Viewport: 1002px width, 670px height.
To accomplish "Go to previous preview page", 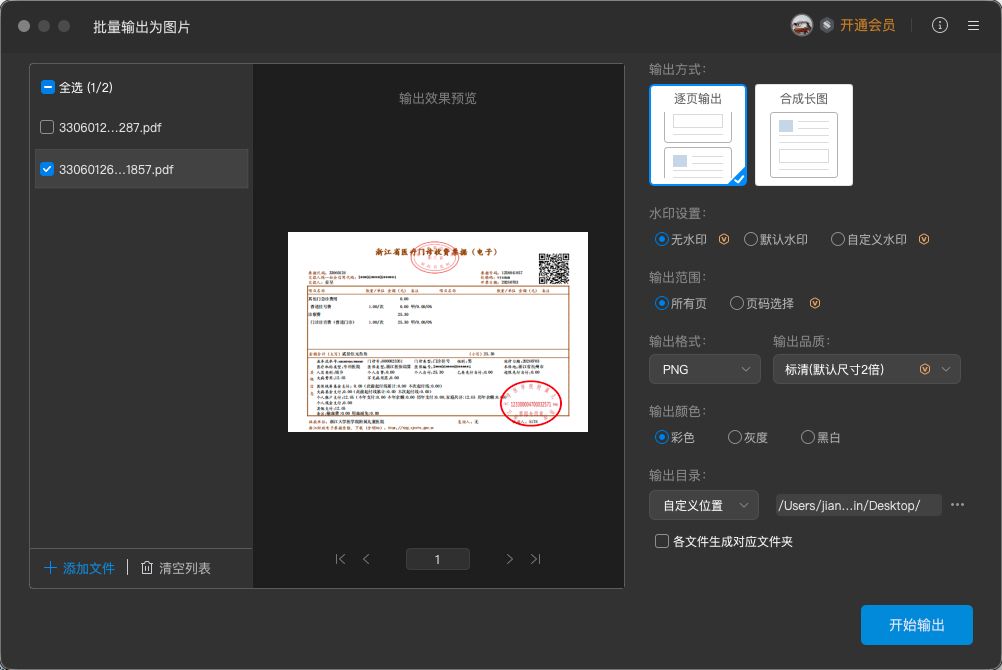I will [x=366, y=559].
